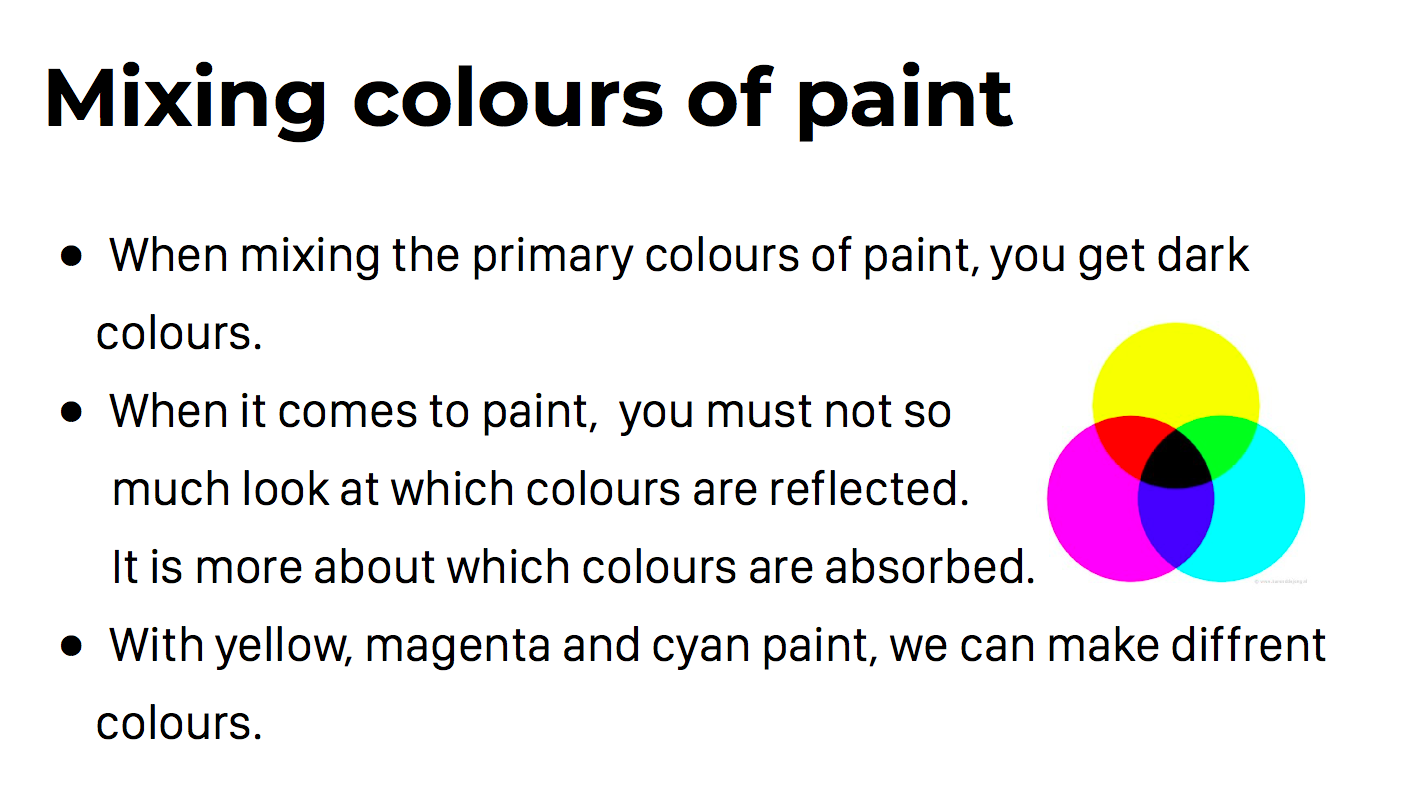This screenshot has height=790, width=1414.
Task: Click the tiny watermark below the colour diagram
Action: [x=1281, y=580]
